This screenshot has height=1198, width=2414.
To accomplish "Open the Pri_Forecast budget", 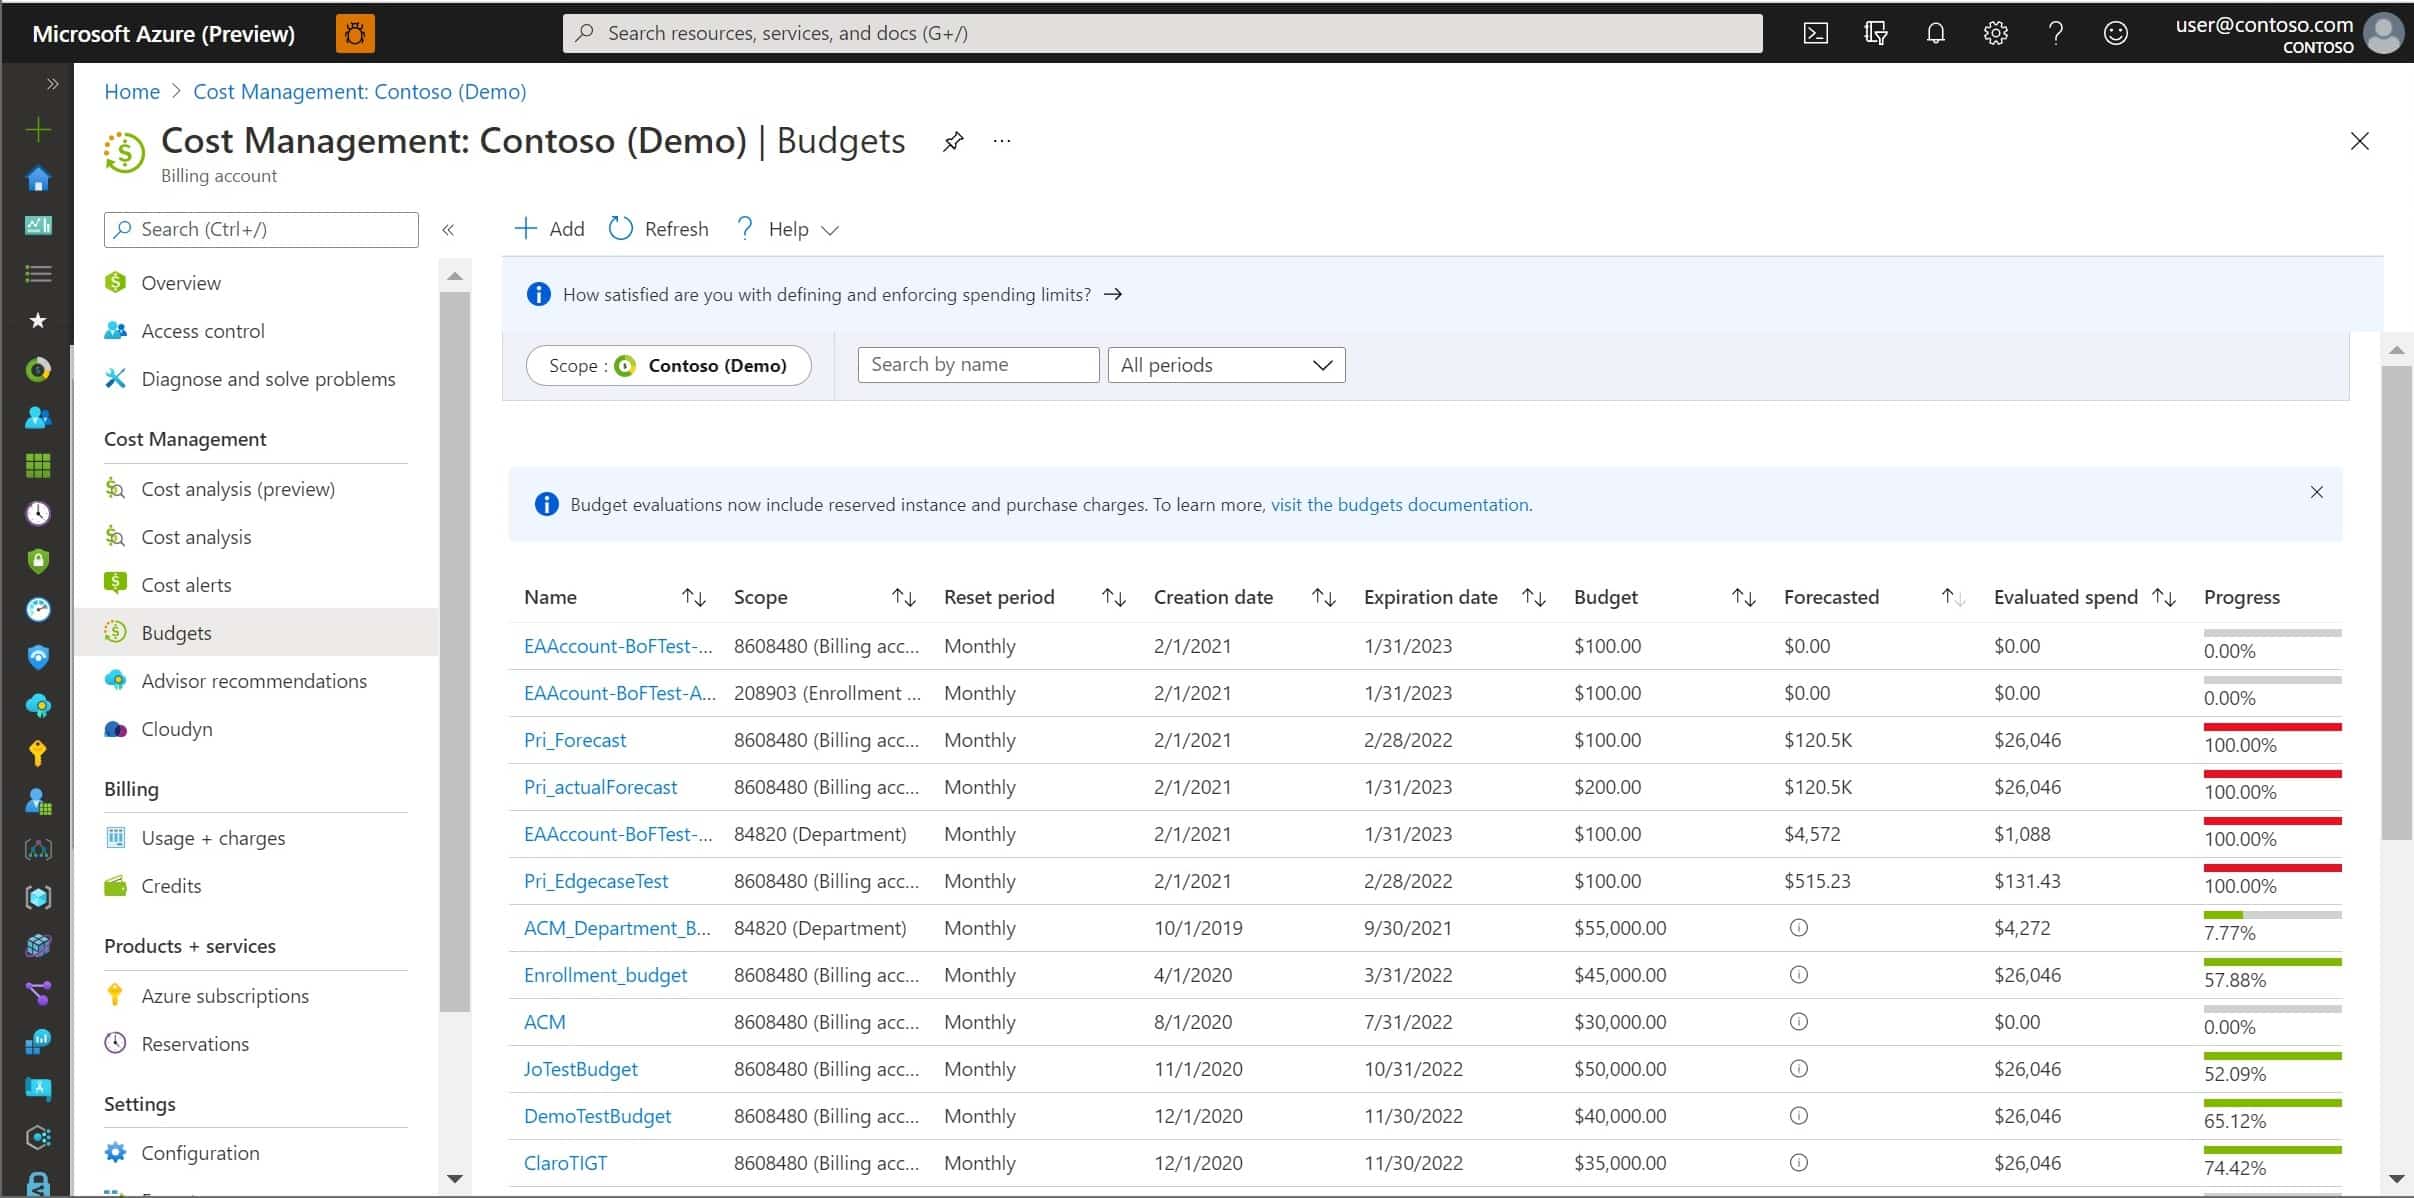I will [x=575, y=740].
